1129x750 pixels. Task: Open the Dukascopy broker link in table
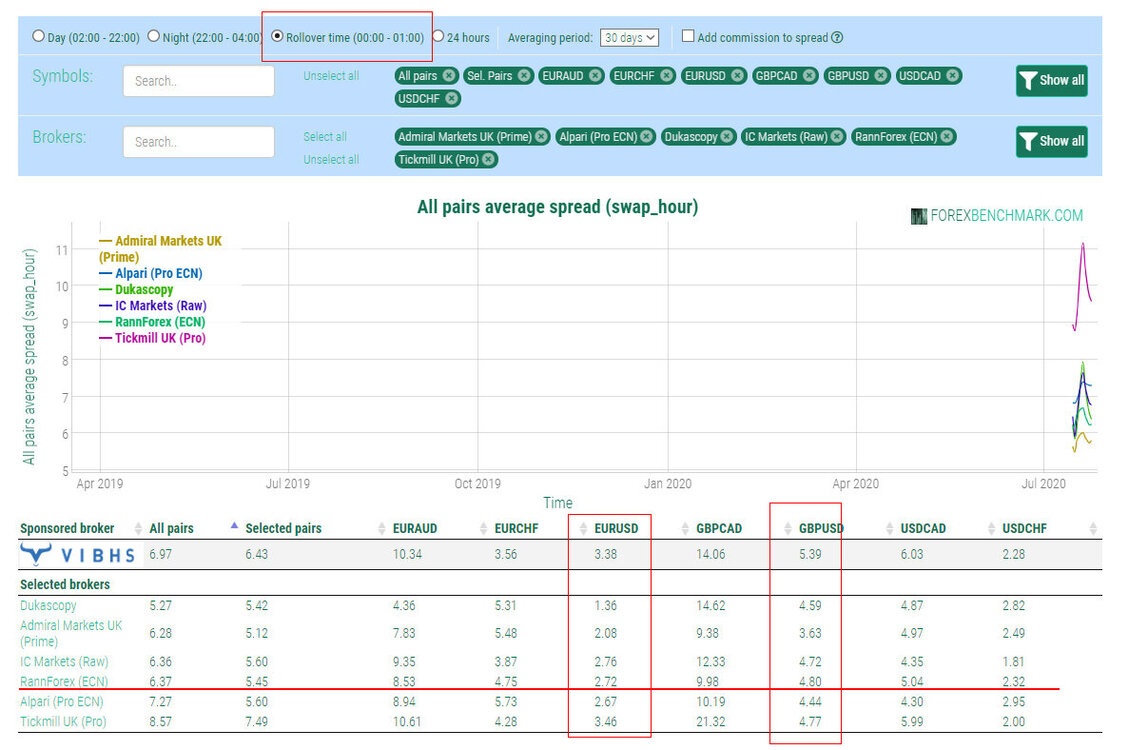[48, 606]
